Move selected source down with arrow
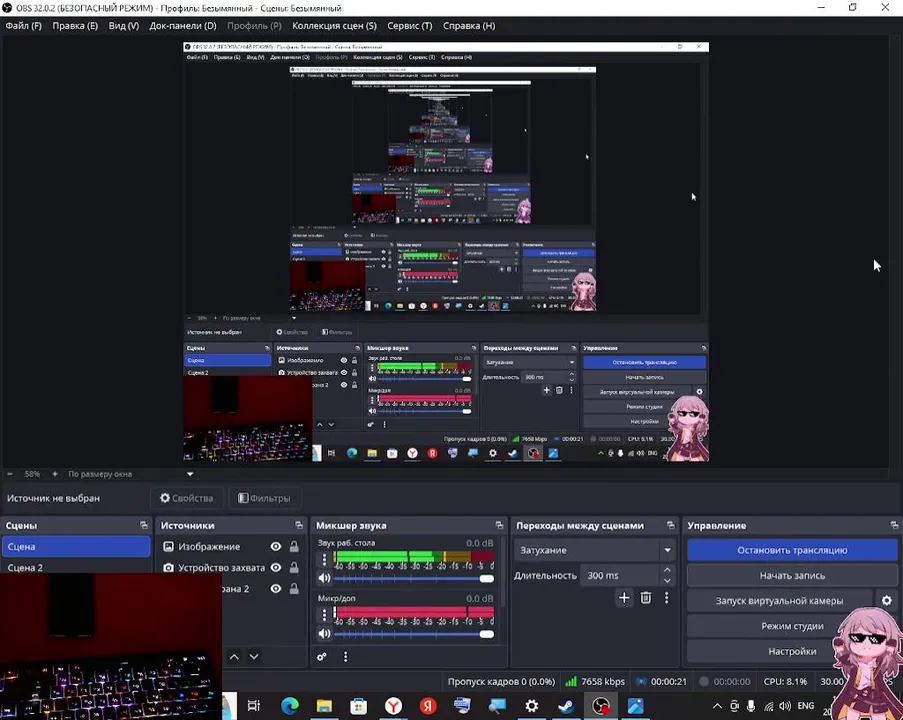Viewport: 903px width, 720px height. (254, 657)
